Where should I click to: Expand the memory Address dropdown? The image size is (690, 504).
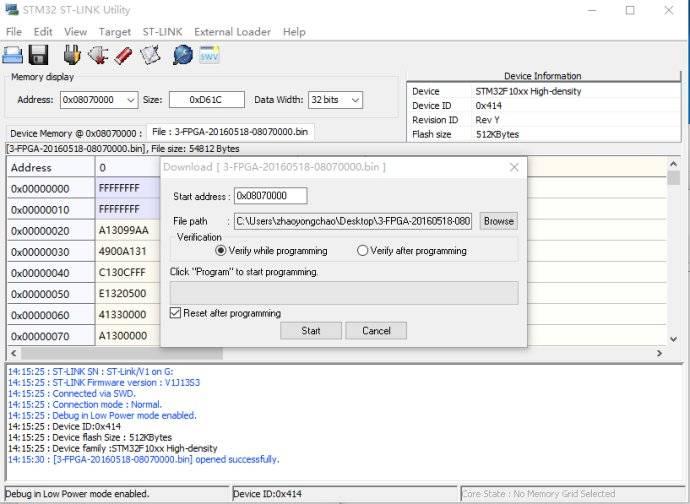pos(131,100)
